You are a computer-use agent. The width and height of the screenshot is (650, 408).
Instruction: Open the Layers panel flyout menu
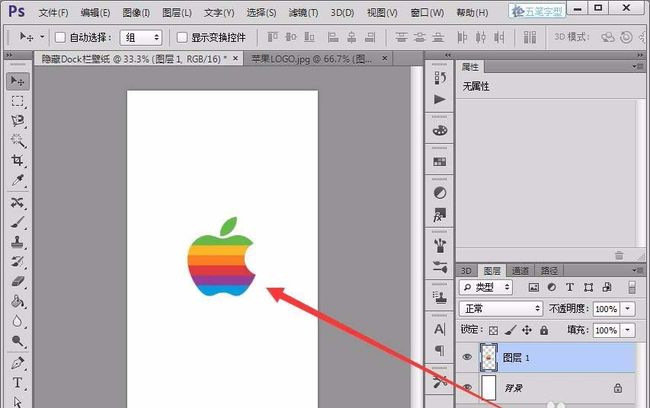click(637, 270)
